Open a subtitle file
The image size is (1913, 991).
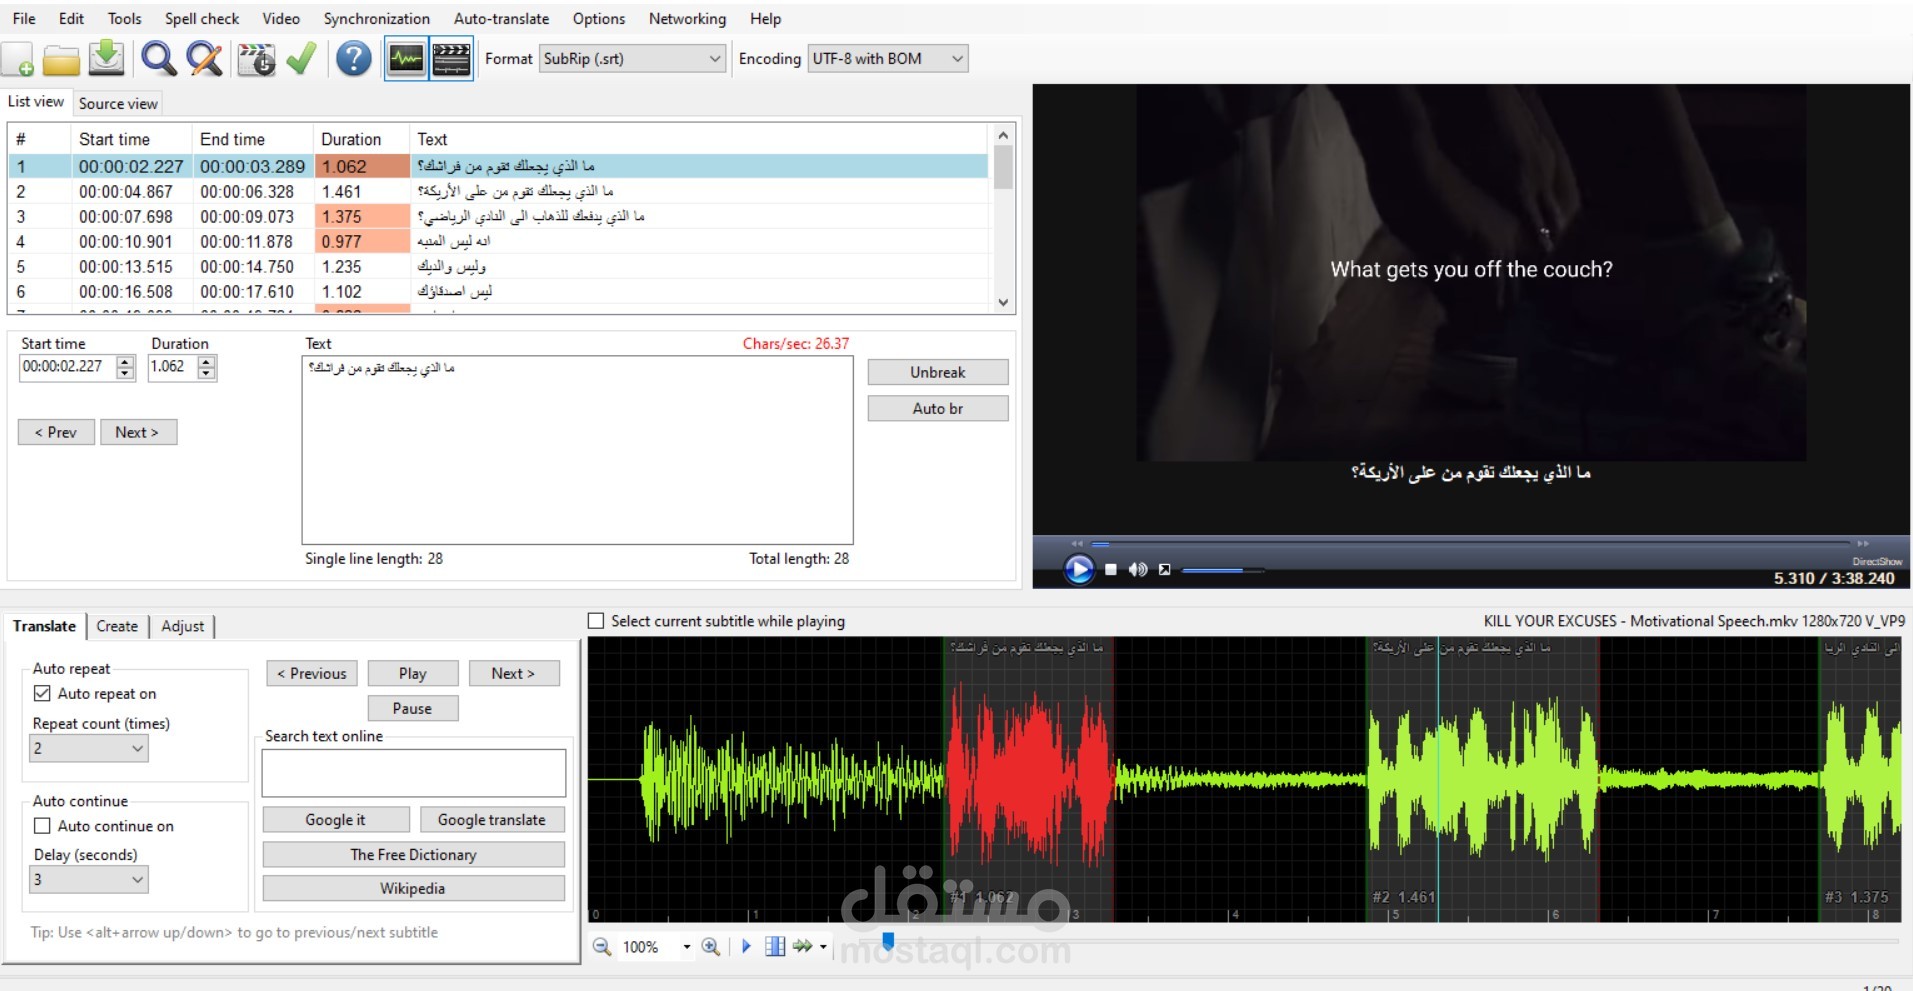tap(61, 58)
